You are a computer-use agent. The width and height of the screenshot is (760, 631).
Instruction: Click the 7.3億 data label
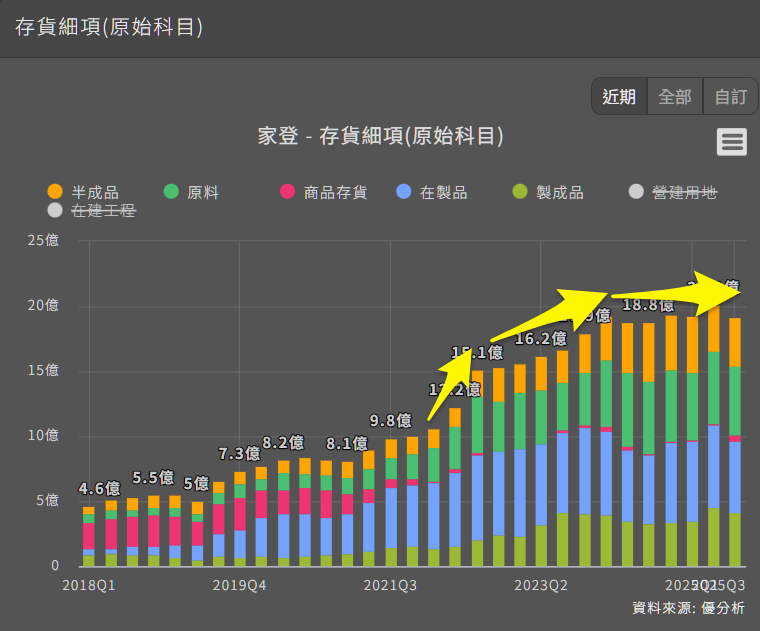click(x=240, y=453)
